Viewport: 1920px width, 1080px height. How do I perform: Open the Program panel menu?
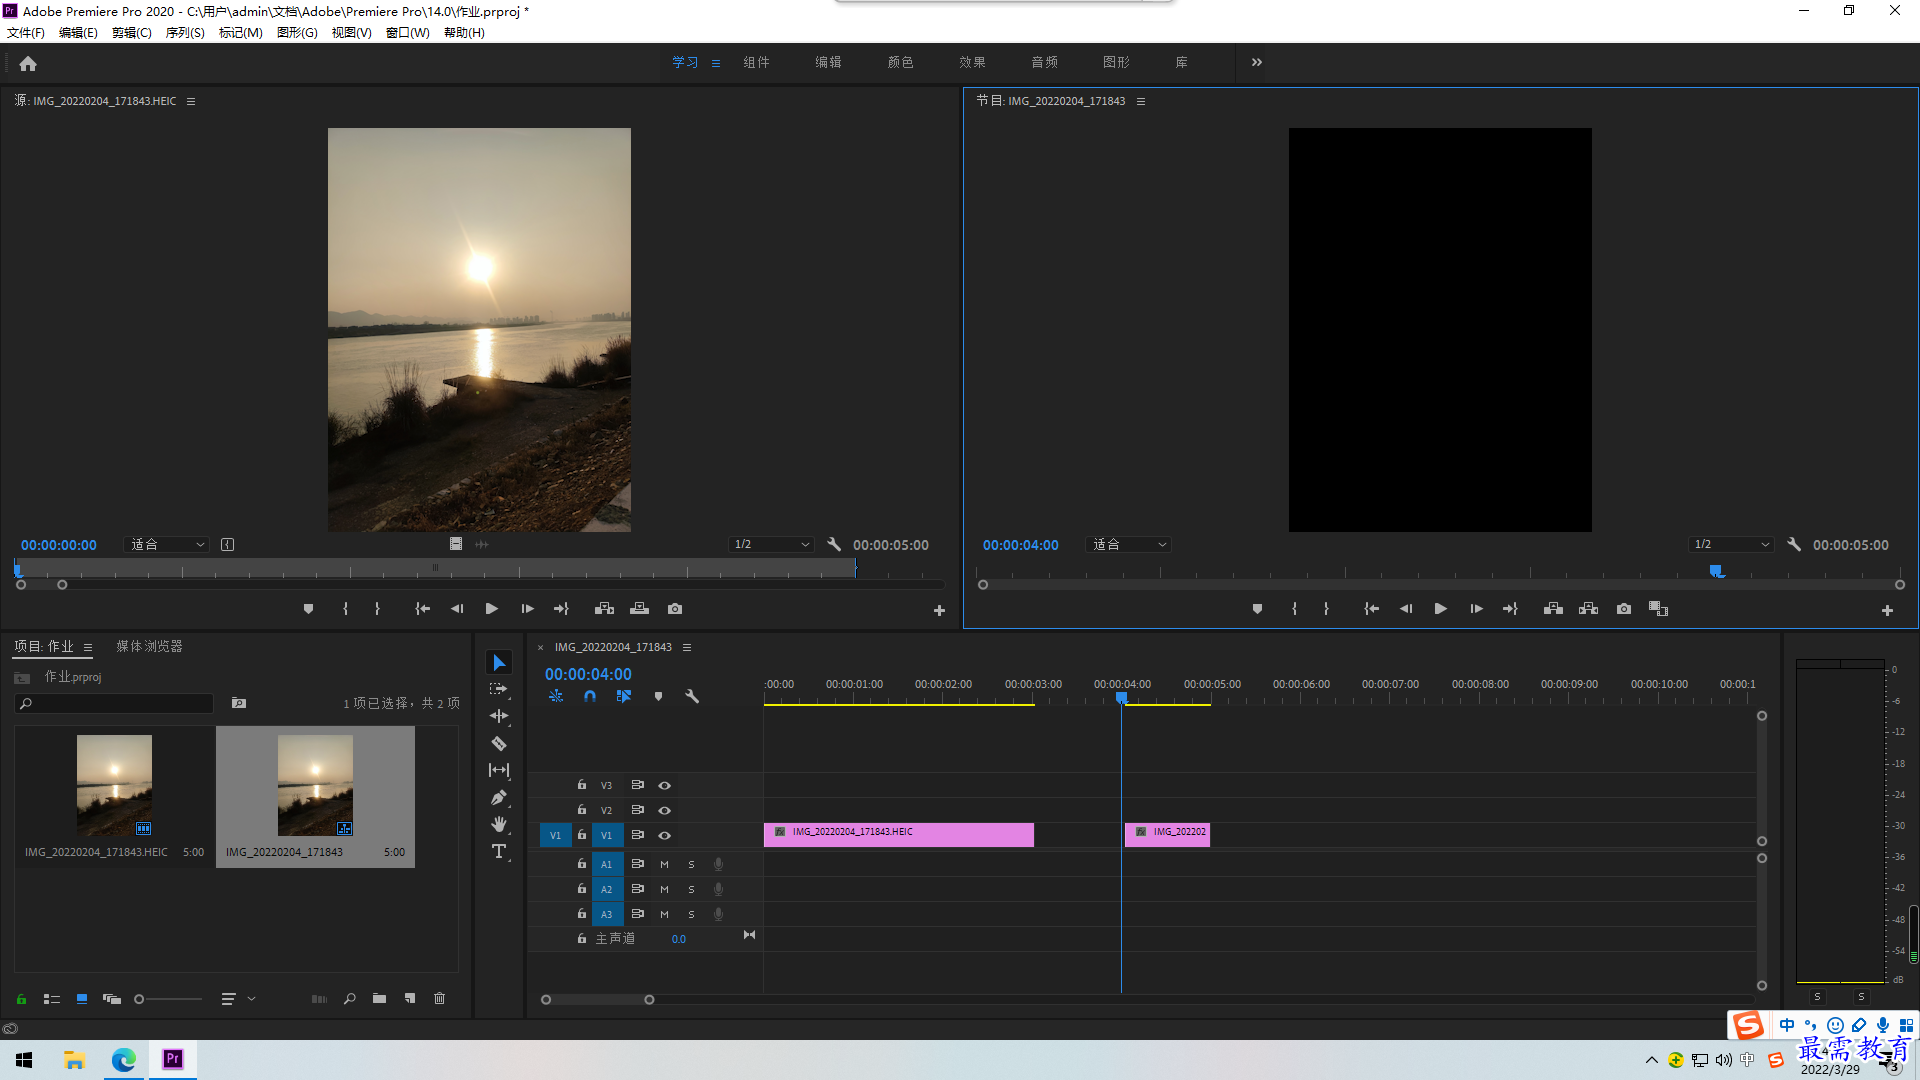coord(1141,101)
